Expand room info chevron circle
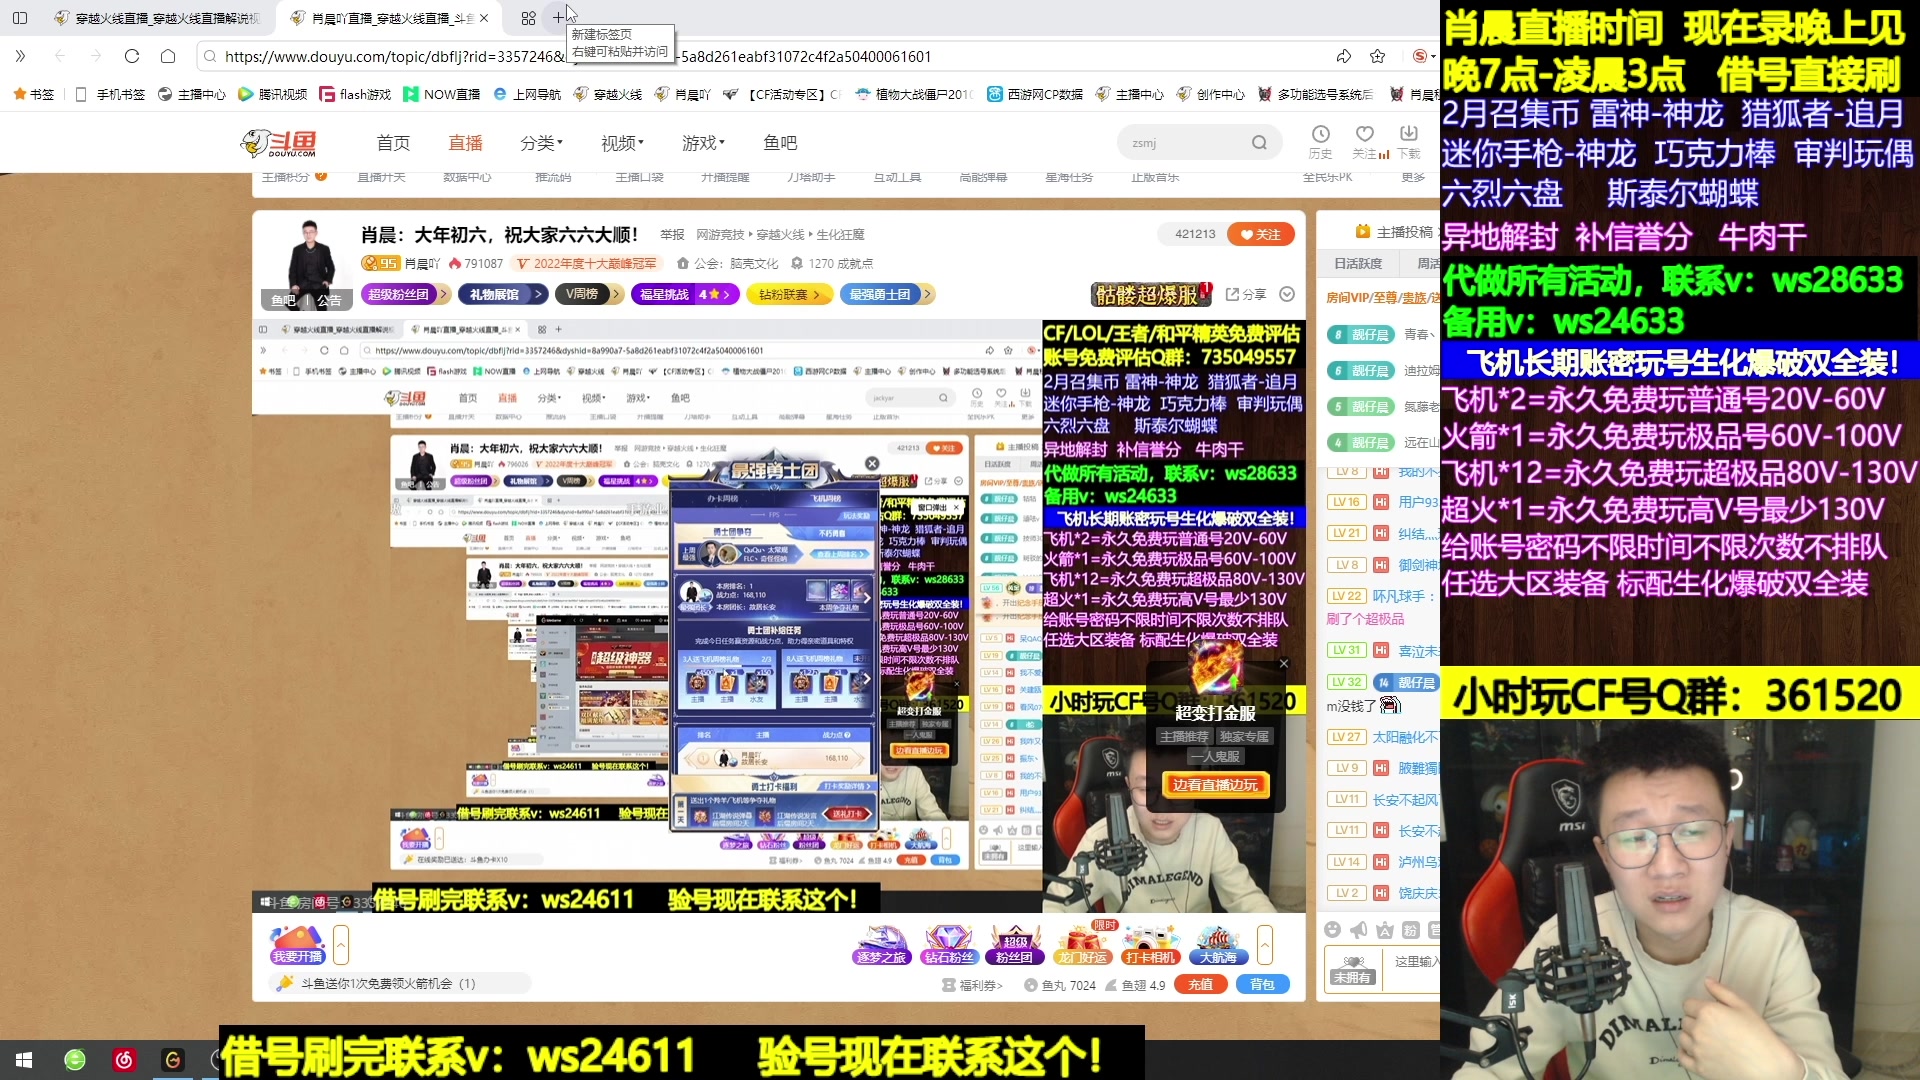Viewport: 1920px width, 1080px height. [1287, 294]
